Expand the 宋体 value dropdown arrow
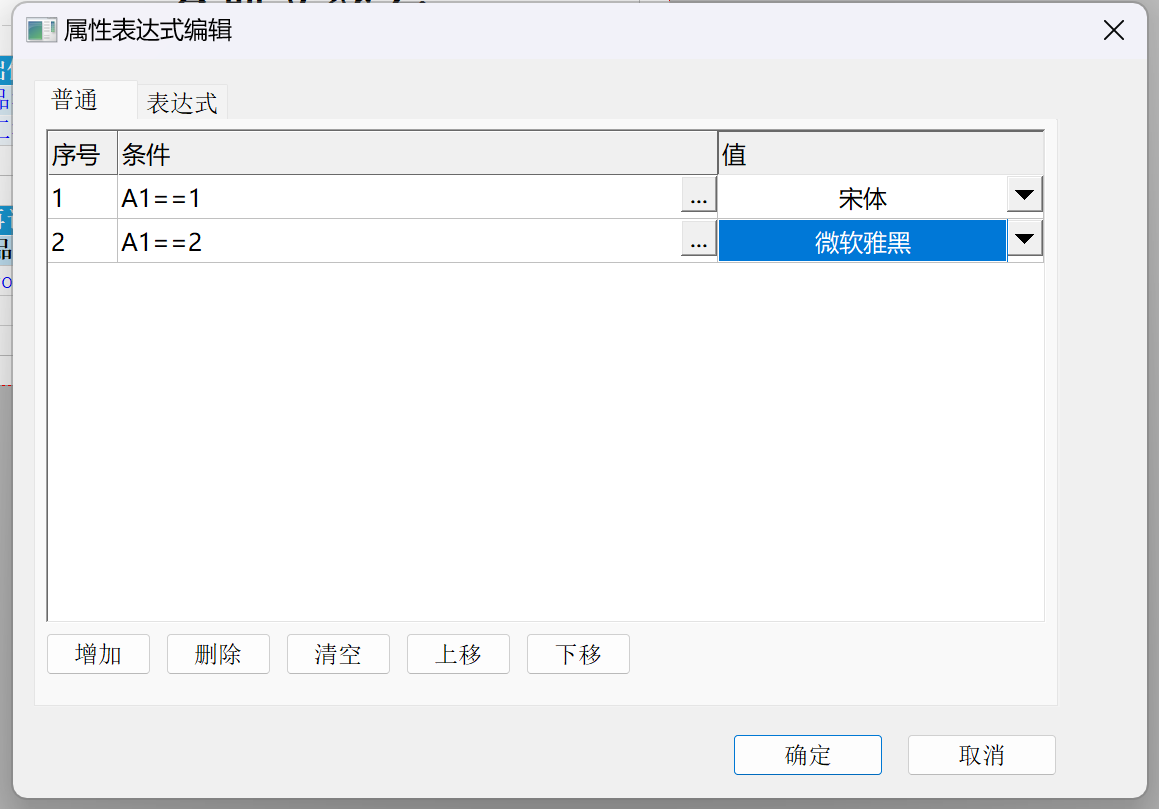This screenshot has height=809, width=1159. tap(1025, 195)
